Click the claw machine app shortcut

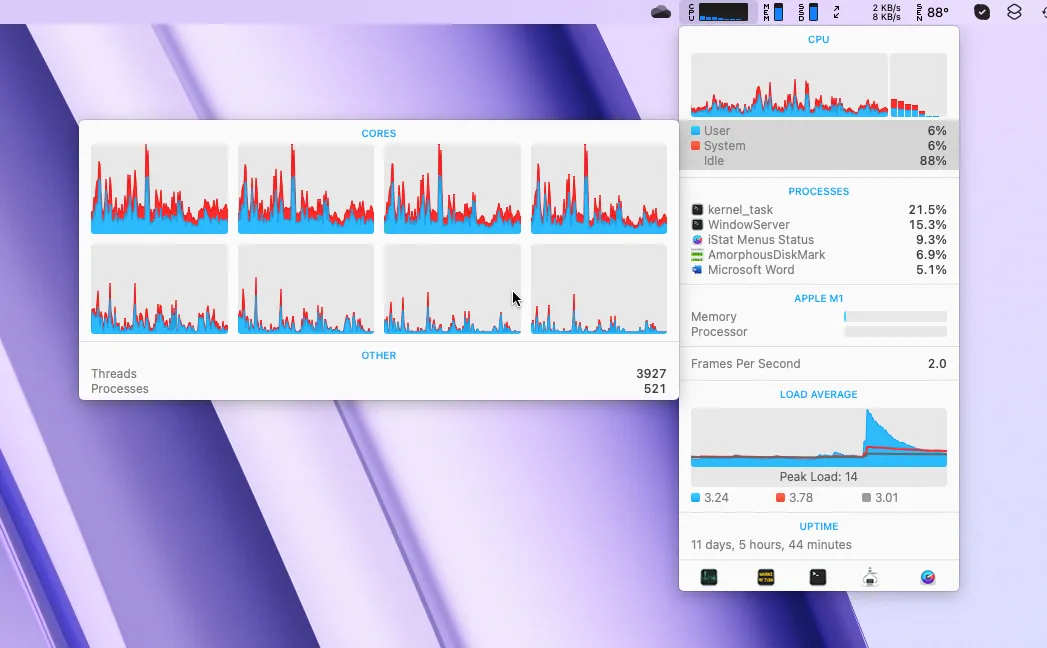[x=869, y=576]
